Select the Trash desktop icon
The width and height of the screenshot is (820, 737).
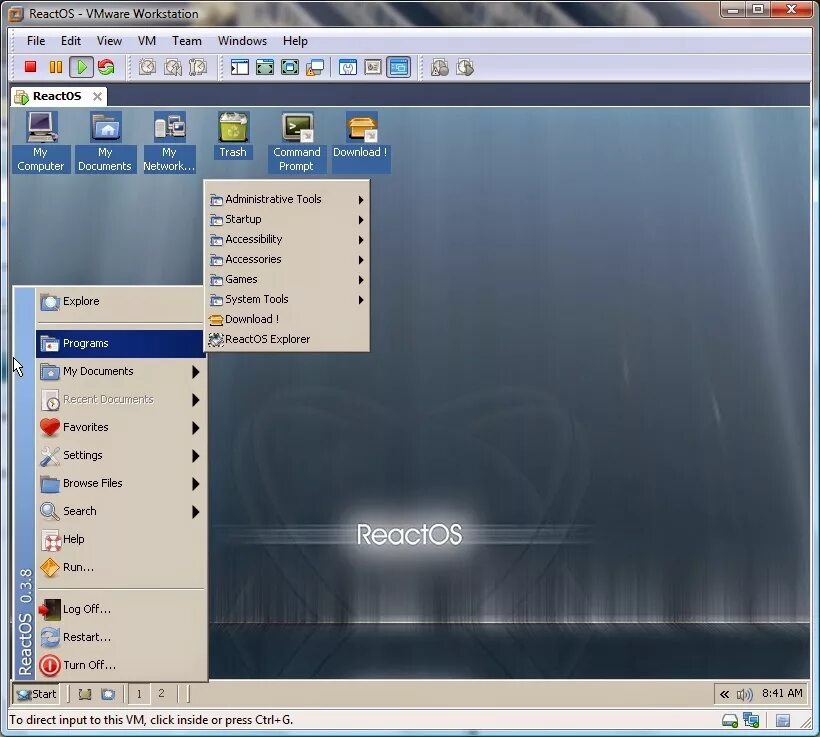233,135
